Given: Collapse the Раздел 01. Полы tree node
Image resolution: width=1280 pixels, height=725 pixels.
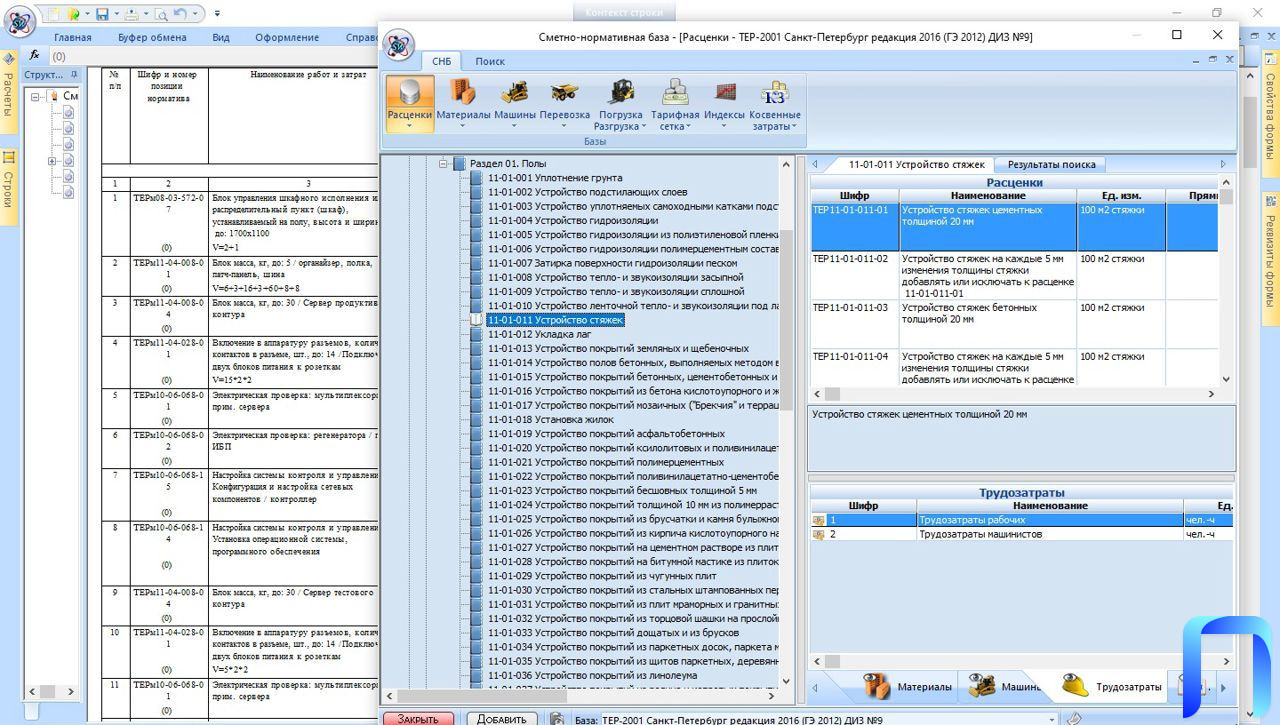Looking at the screenshot, I should pos(442,163).
